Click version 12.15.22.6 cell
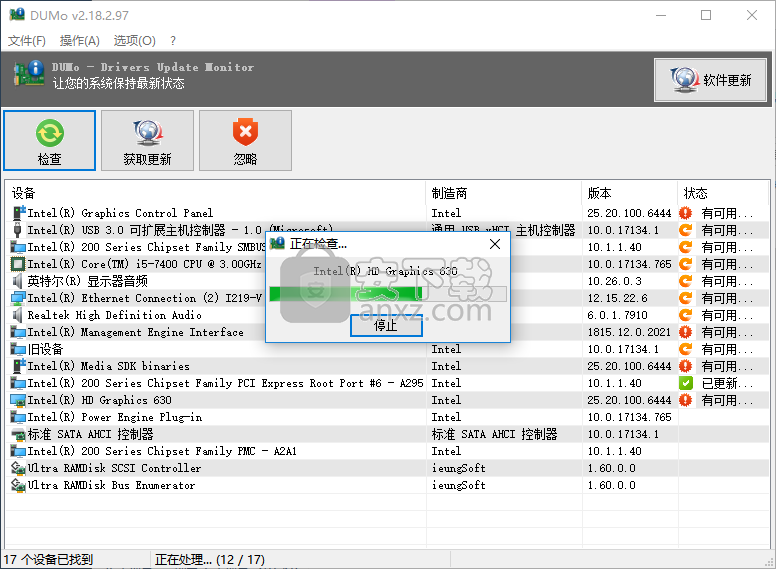The height and width of the screenshot is (569, 776). tap(618, 298)
